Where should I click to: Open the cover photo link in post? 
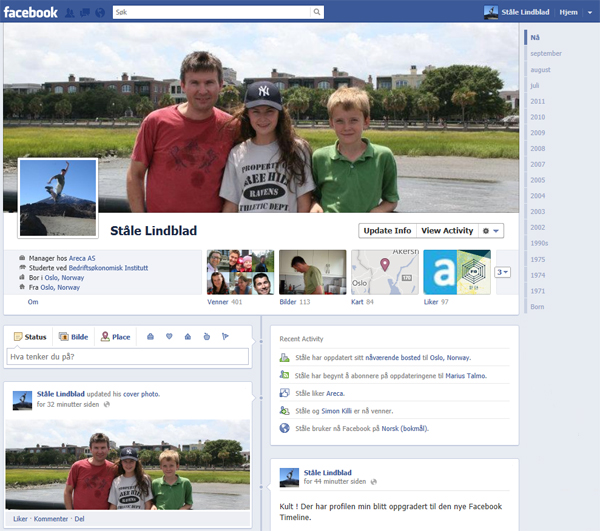pyautogui.click(x=141, y=394)
